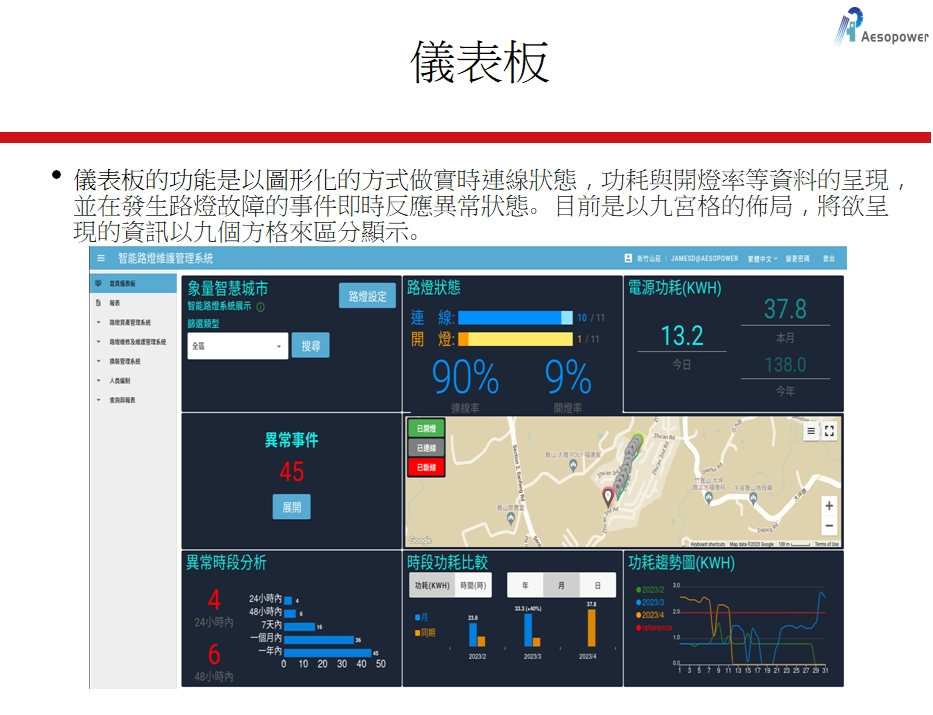
Task: Click the 2023/3 blue bar in comparison chart
Action: [x=527, y=630]
